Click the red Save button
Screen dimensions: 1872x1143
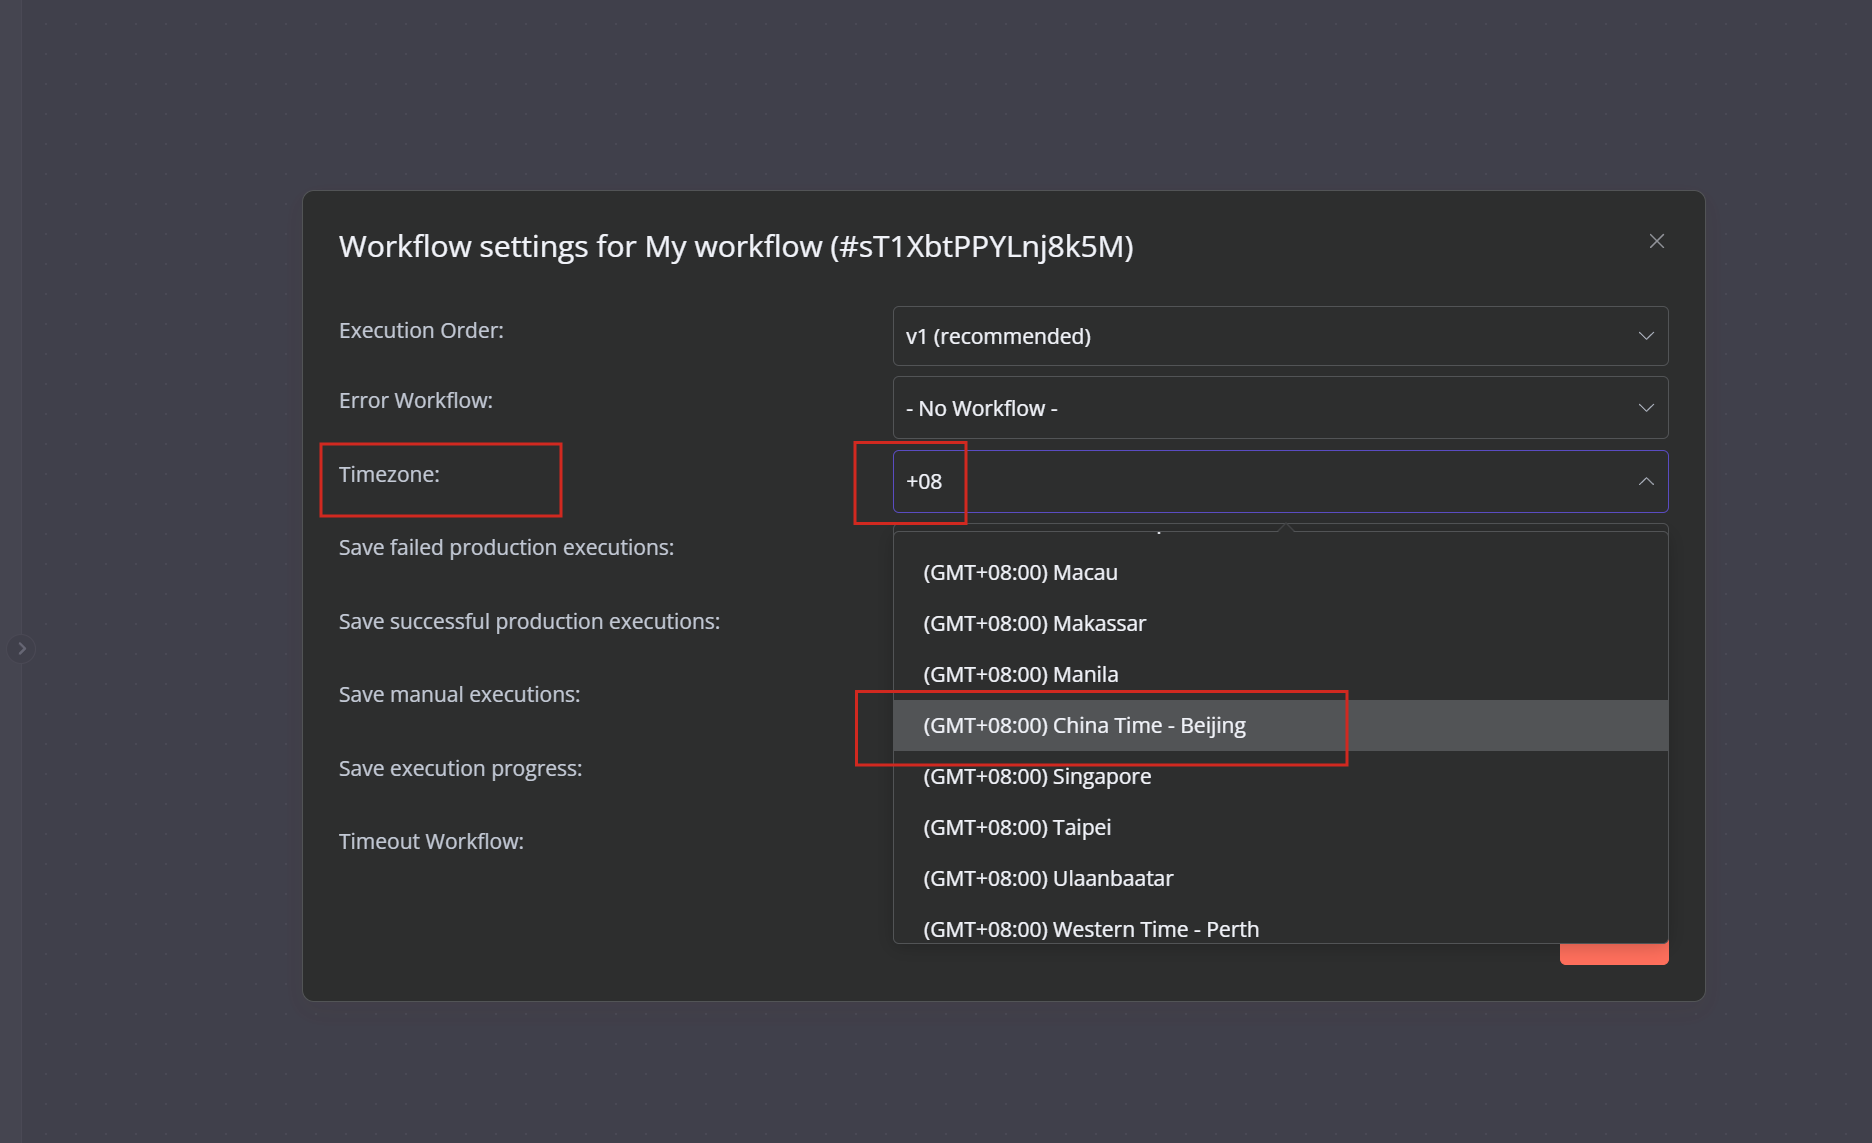click(x=1613, y=954)
